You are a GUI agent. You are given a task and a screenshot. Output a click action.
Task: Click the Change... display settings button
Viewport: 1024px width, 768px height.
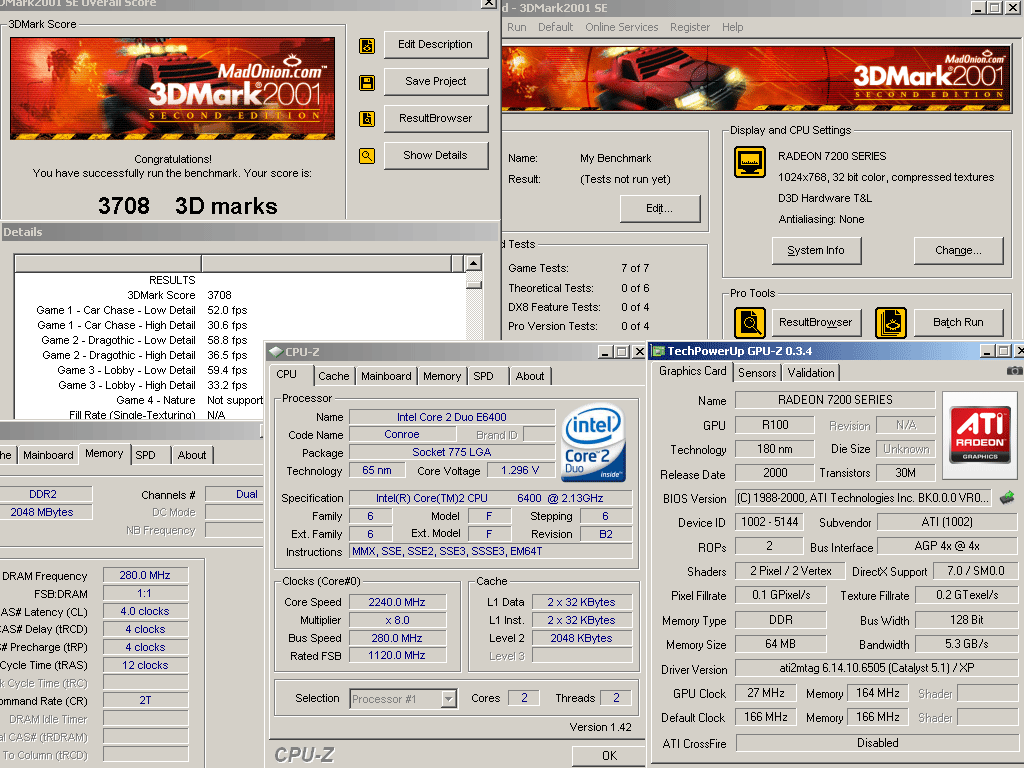[958, 251]
